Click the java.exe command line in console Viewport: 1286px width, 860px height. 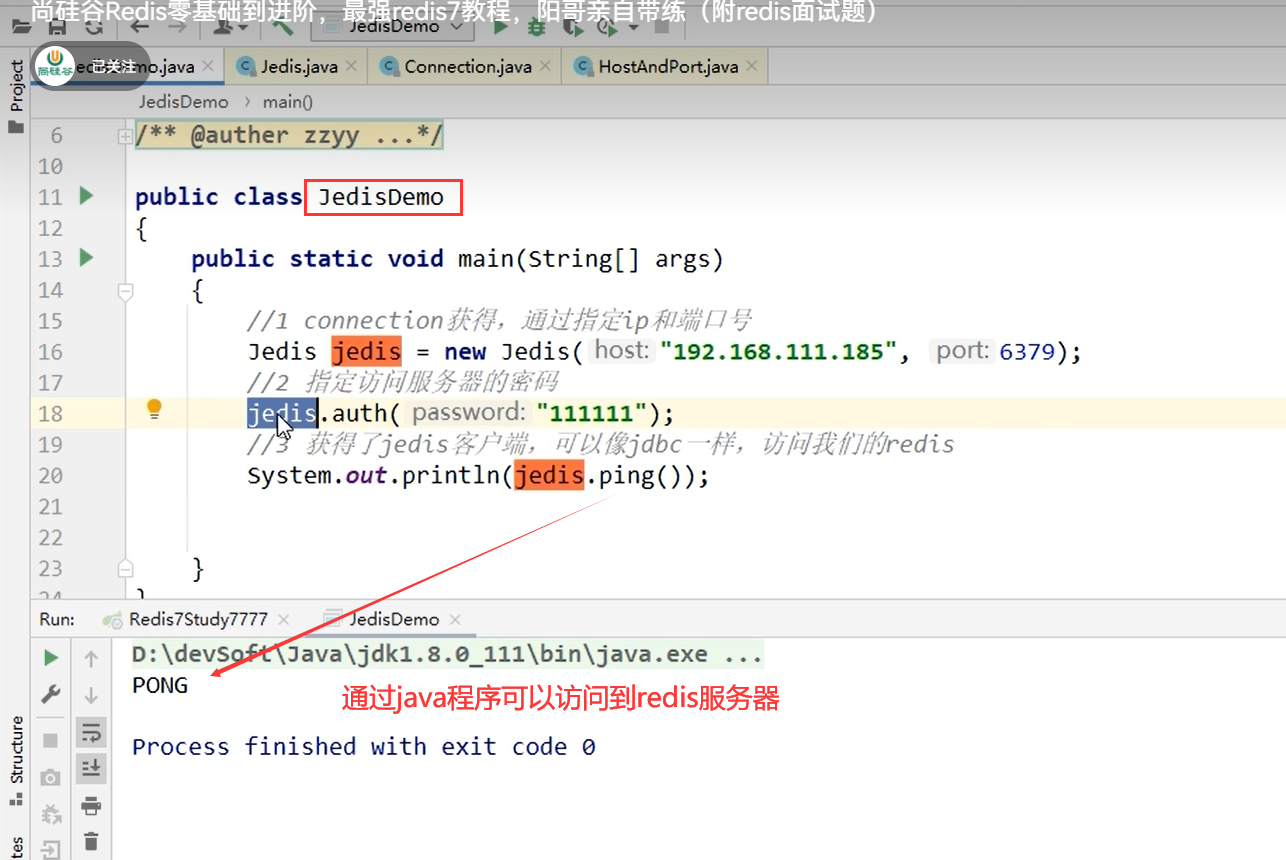tap(449, 655)
